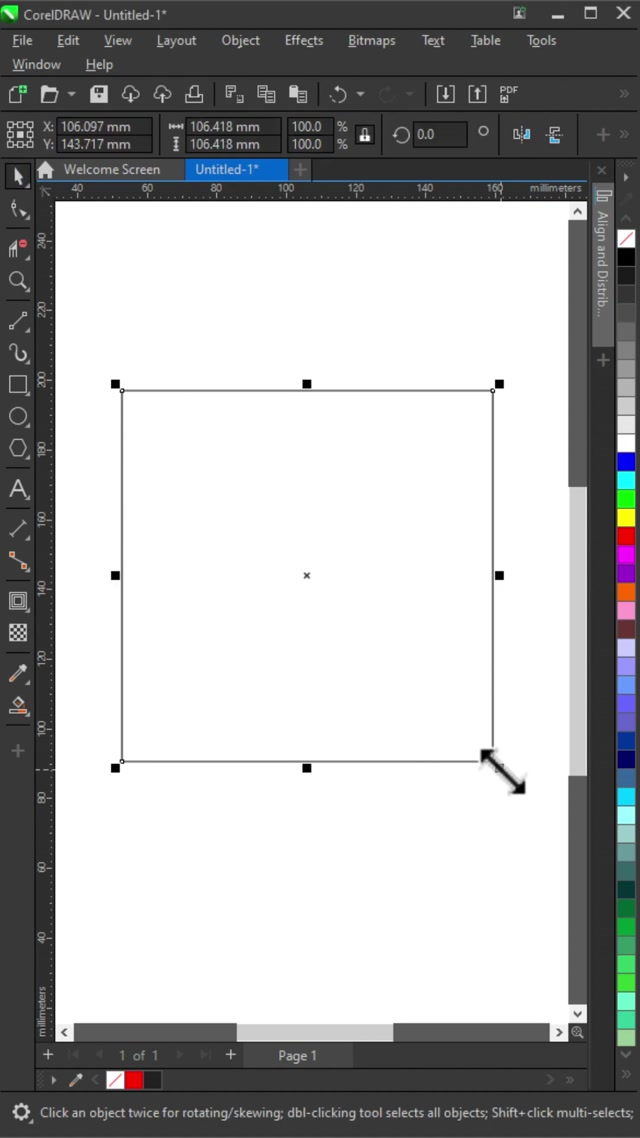Click the new document plus tab button
Image resolution: width=640 pixels, height=1138 pixels.
(x=300, y=169)
